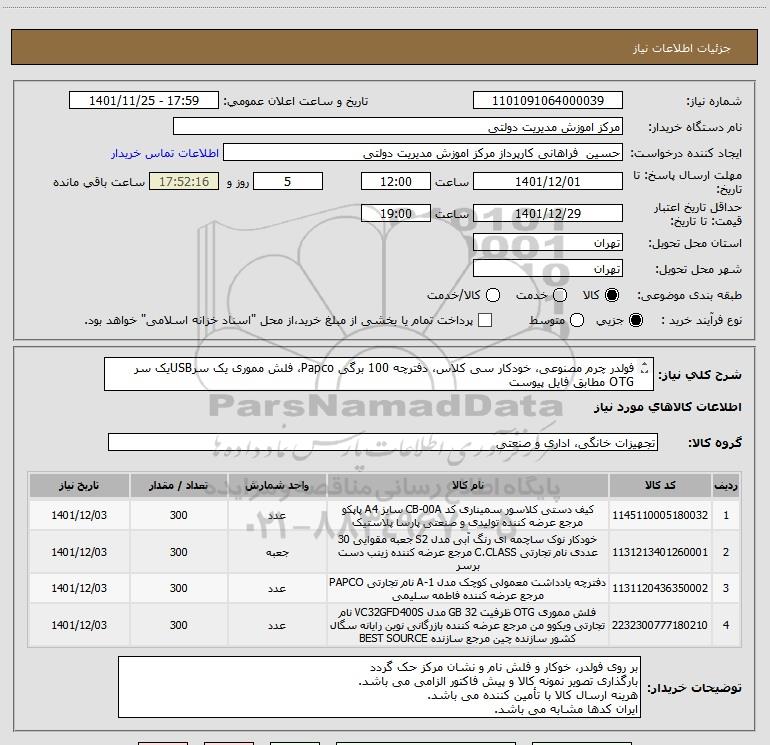Viewport: 770px width, 745px height.
Task: Click price validity date 1401/12/29
Action: pos(548,214)
